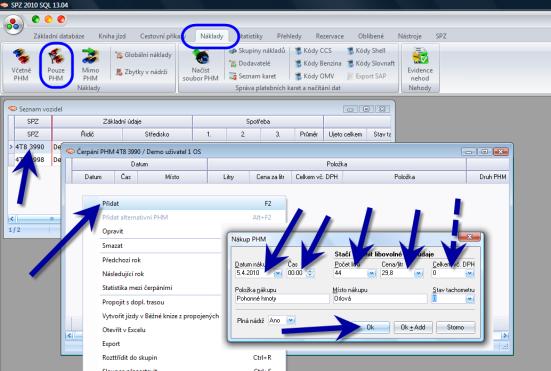The height and width of the screenshot is (371, 551).
Task: Click the red circle quick-access button
Action: [61, 19]
